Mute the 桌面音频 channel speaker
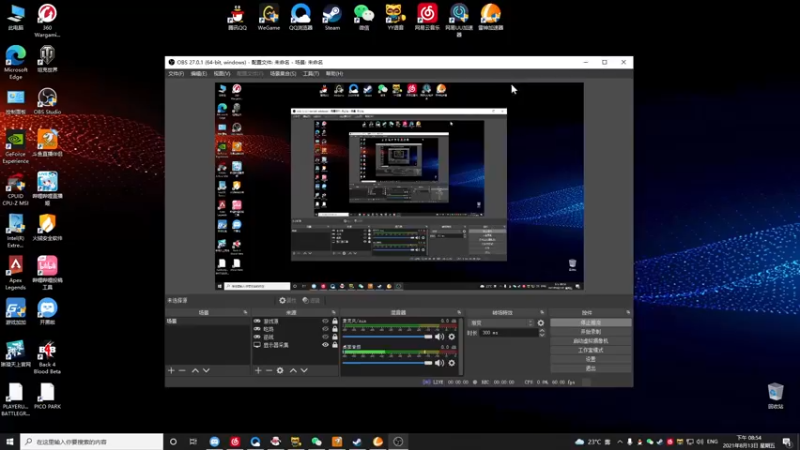This screenshot has height=450, width=800. pos(439,363)
